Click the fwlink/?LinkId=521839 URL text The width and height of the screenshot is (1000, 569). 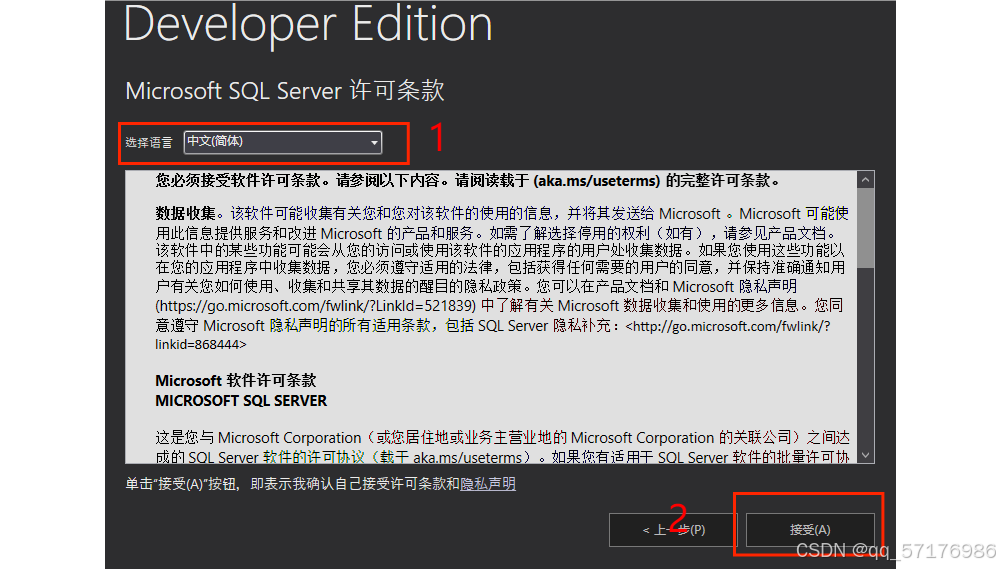click(316, 306)
